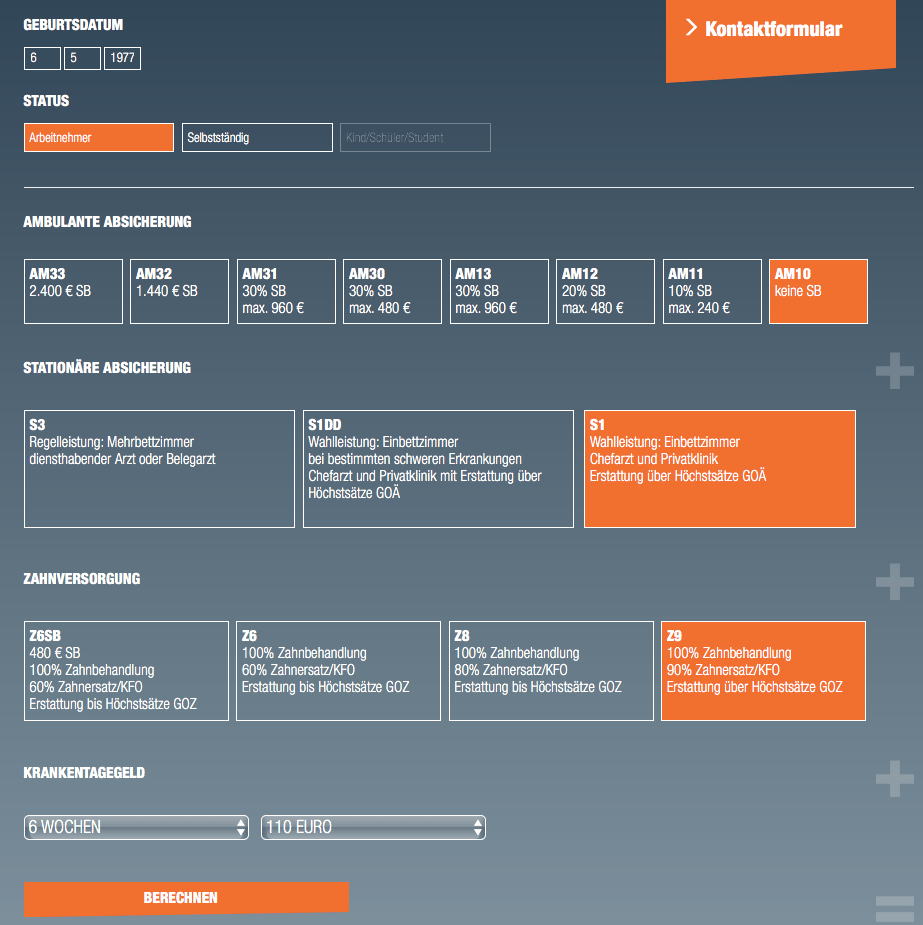Select Selbstständig status
Image resolution: width=923 pixels, height=925 pixels.
[257, 137]
